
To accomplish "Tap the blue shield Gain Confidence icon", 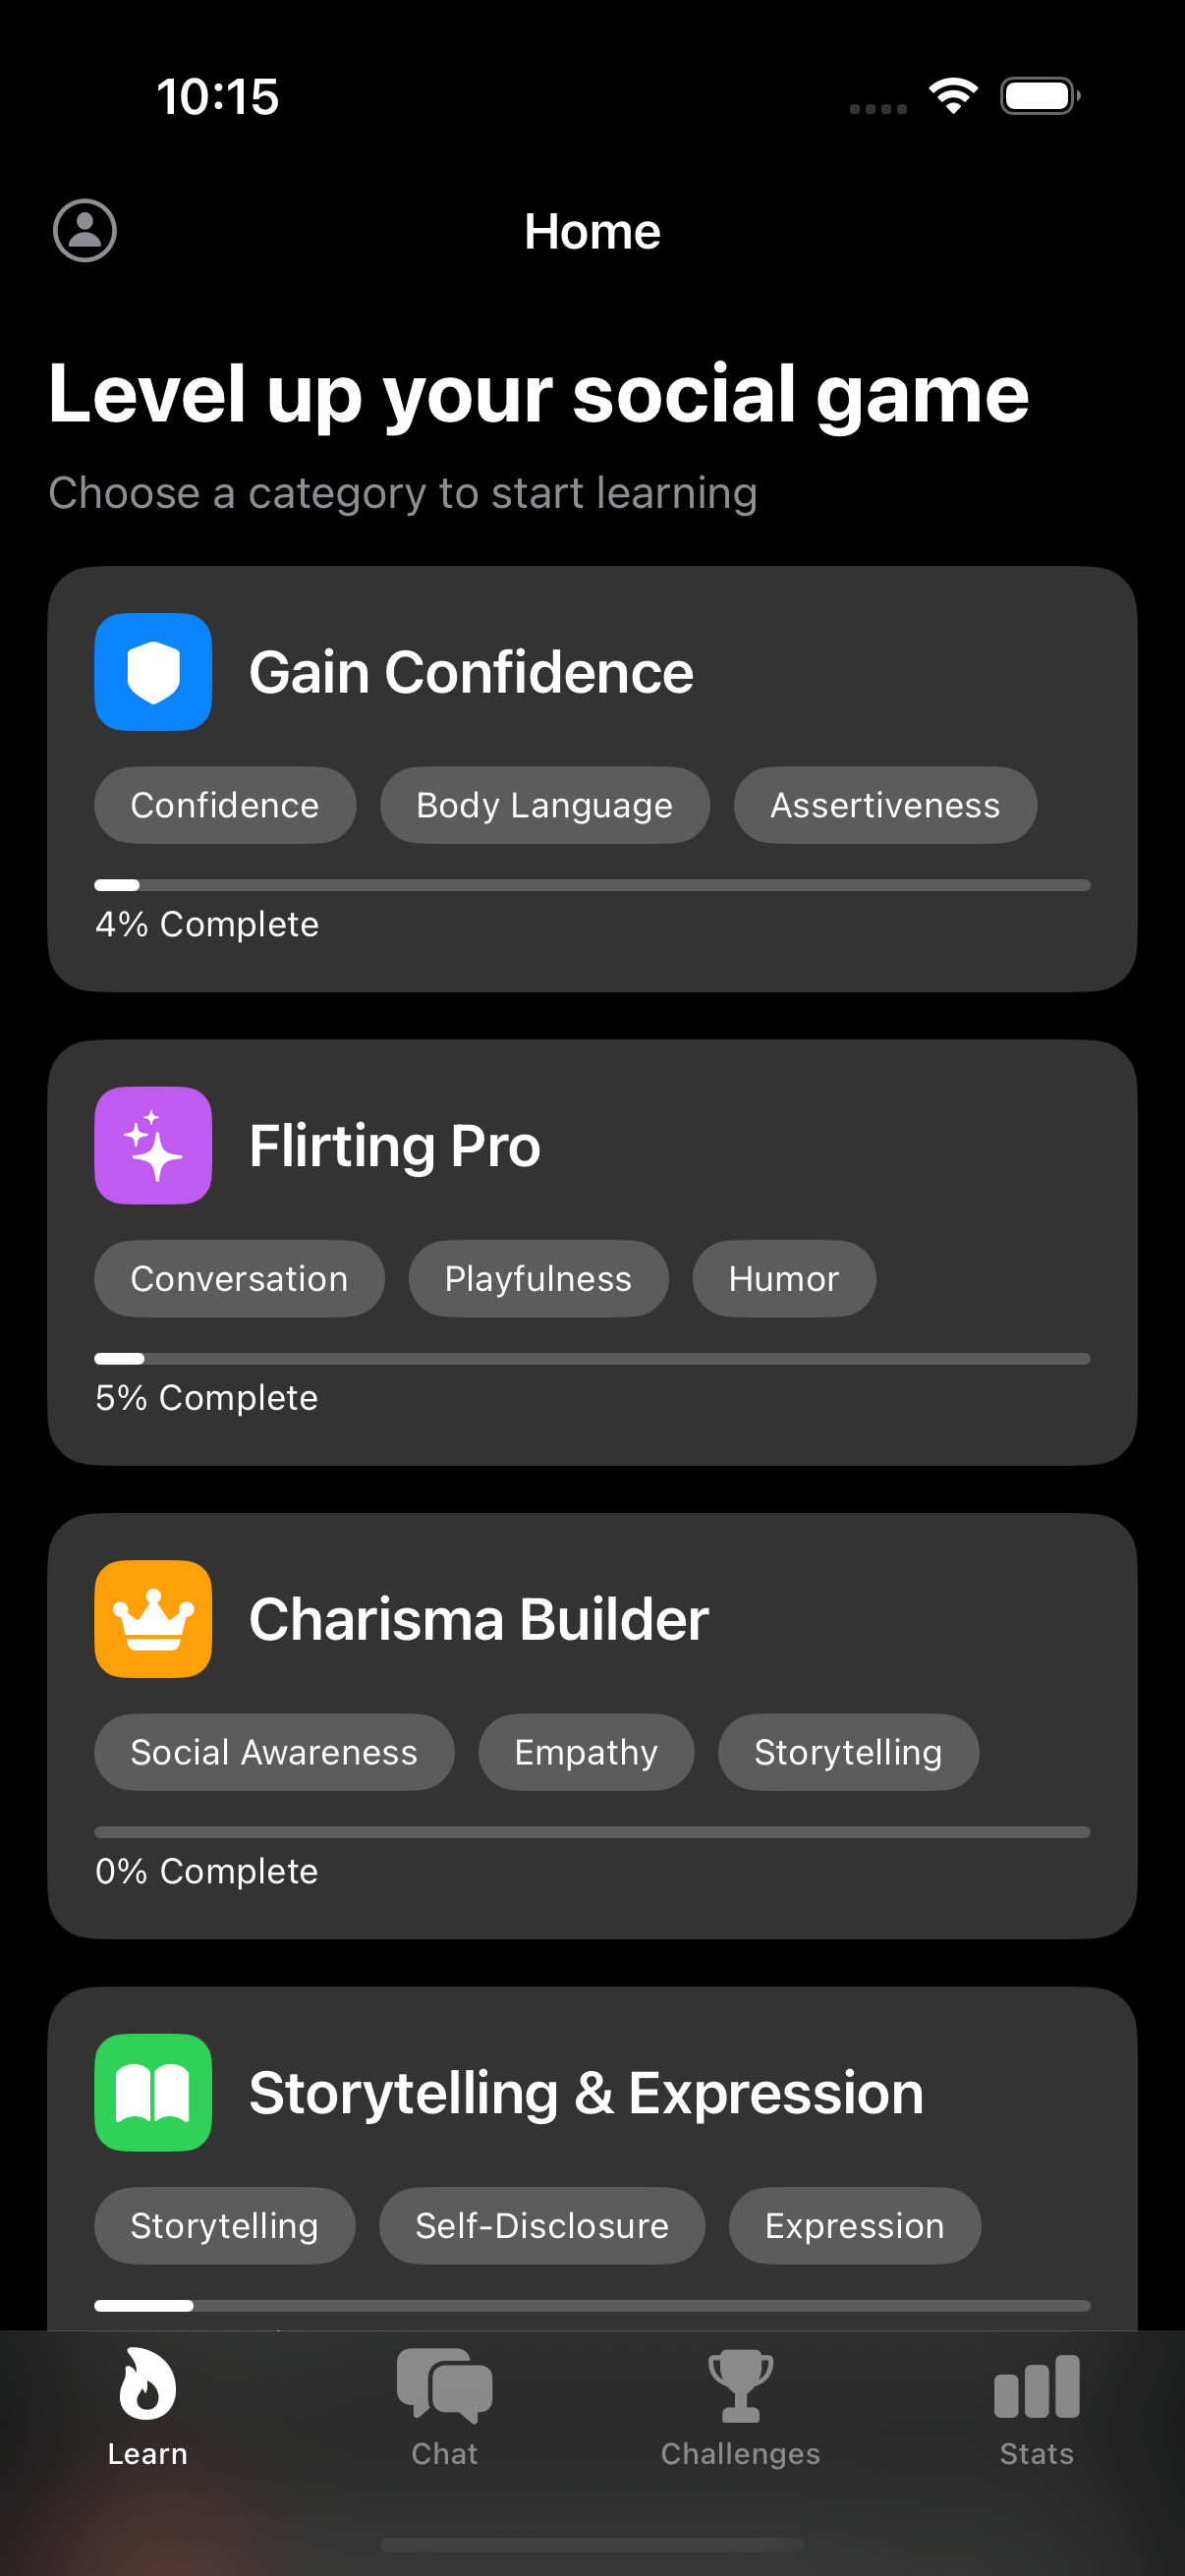I will 153,672.
